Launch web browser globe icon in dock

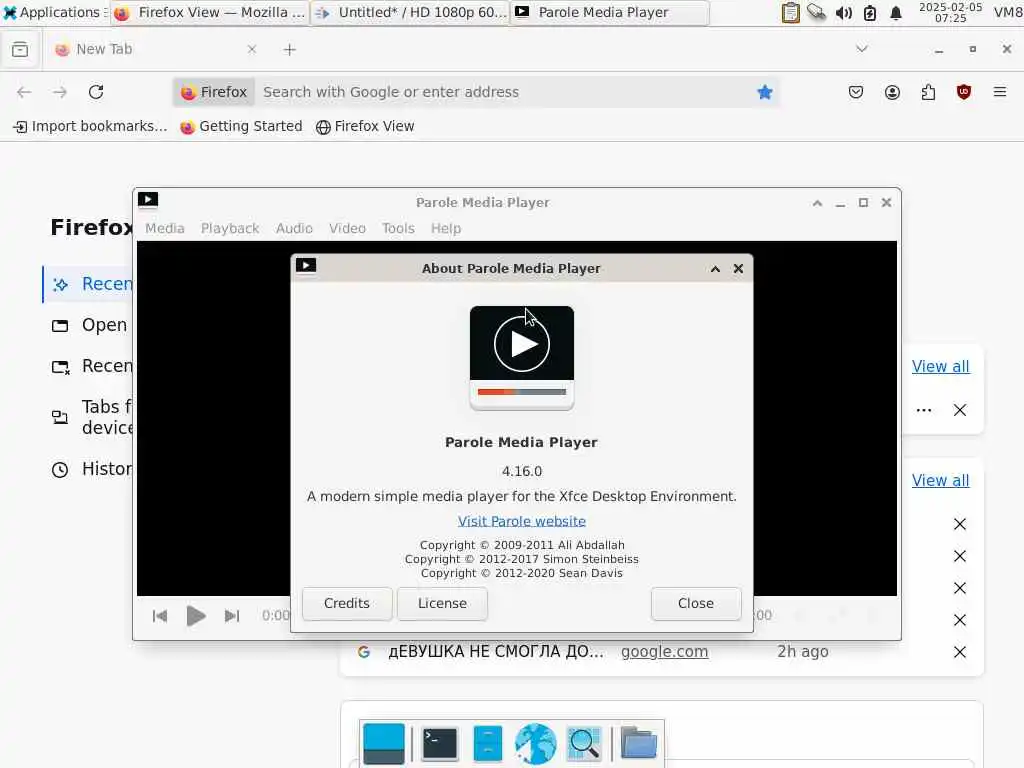coord(535,743)
